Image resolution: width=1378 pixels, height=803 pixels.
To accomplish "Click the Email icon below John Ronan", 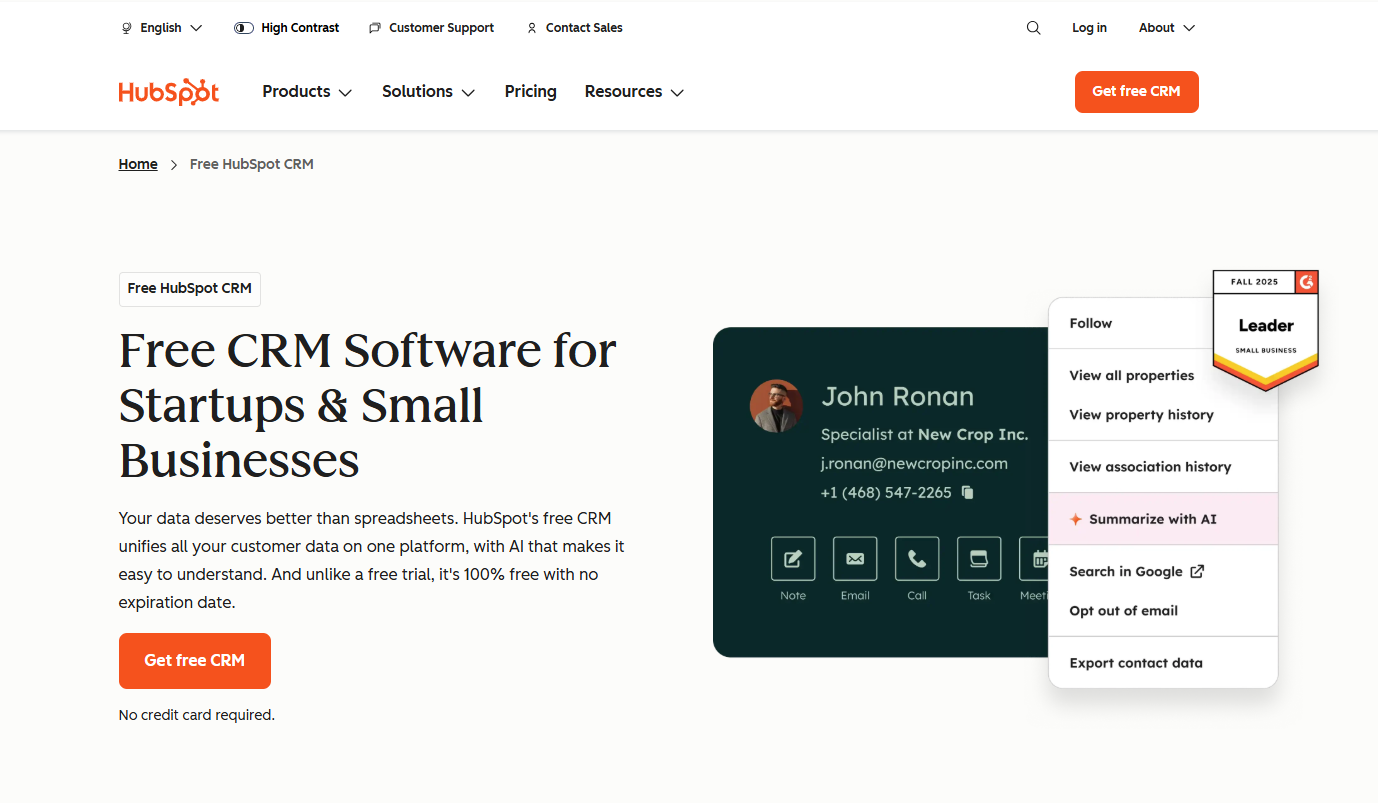I will pyautogui.click(x=854, y=559).
